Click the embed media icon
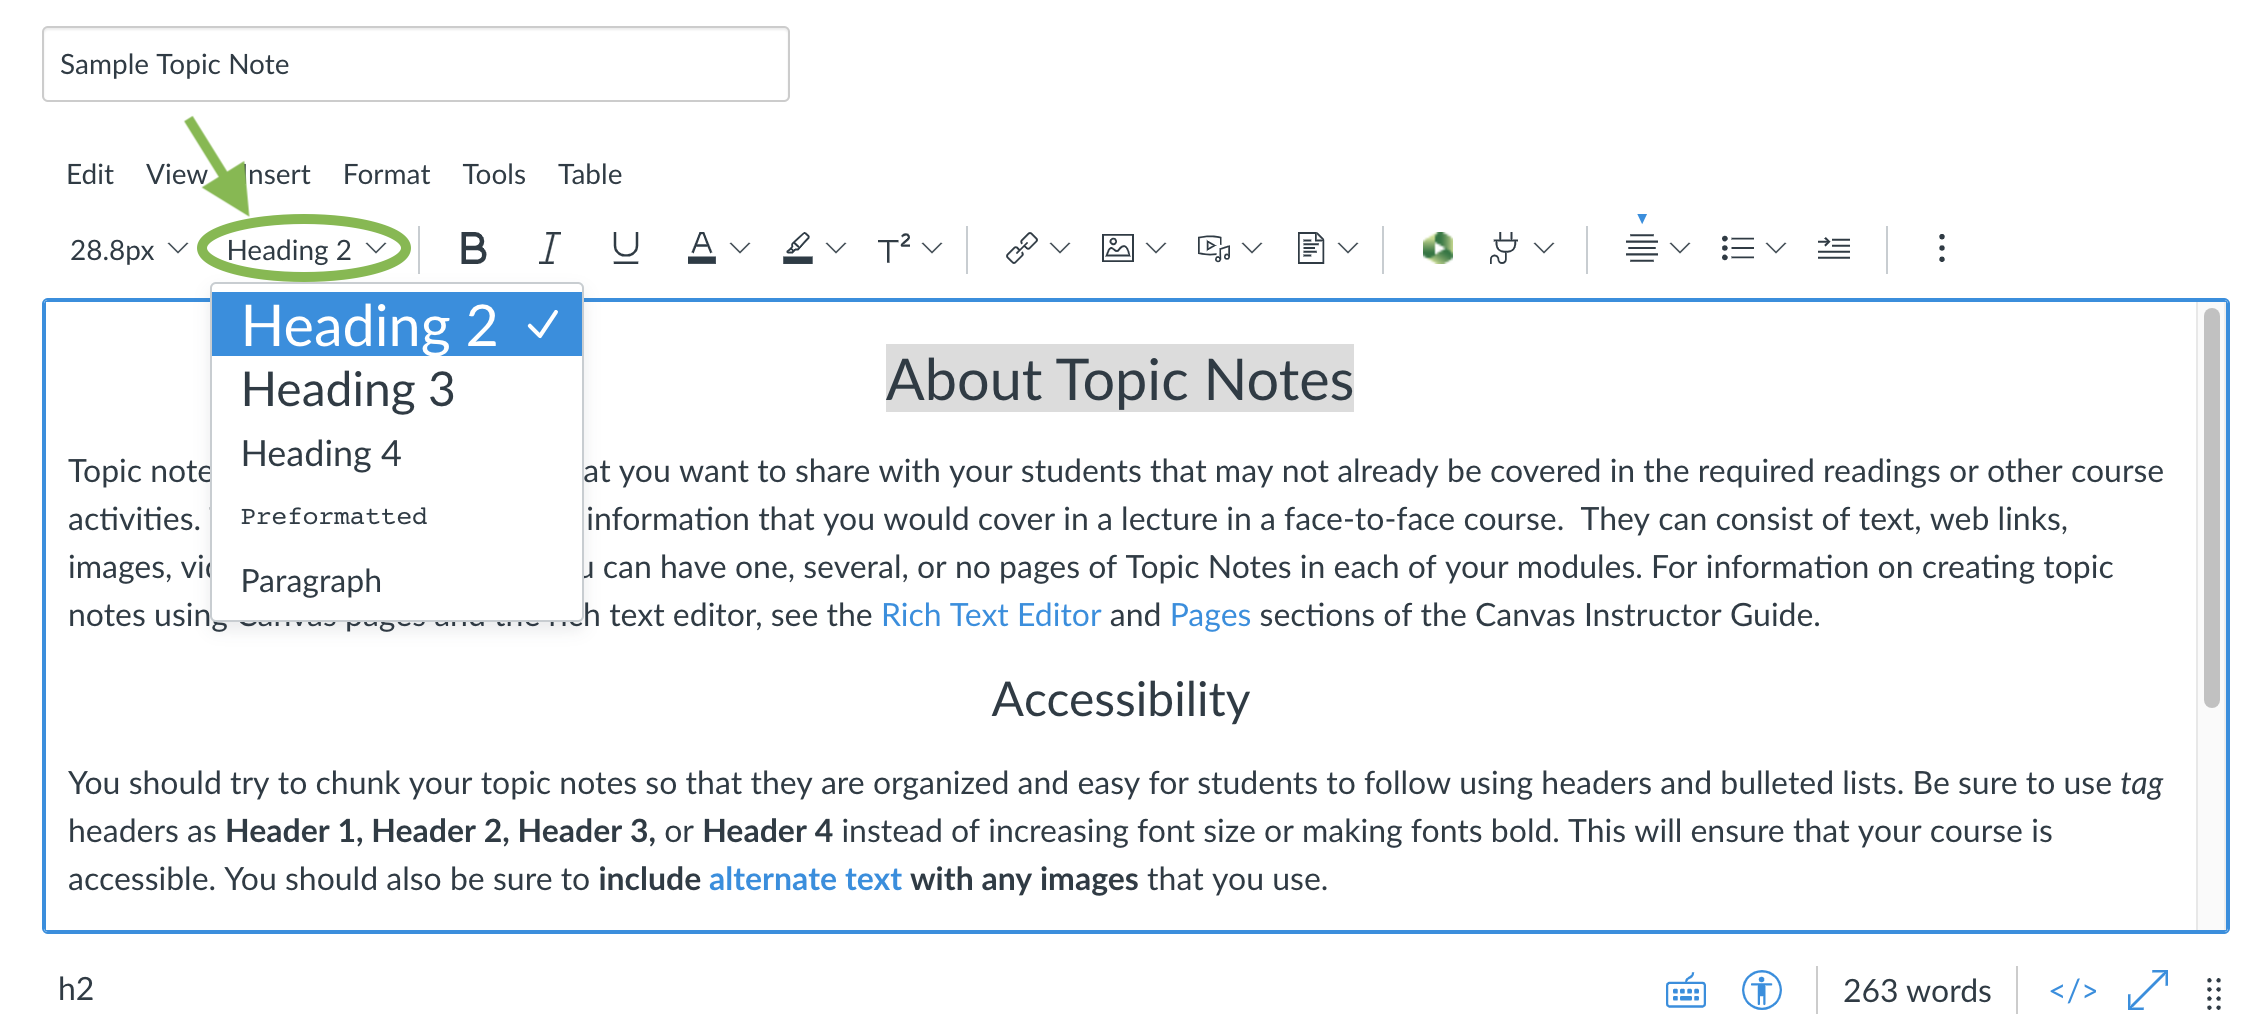Viewport: 2268px width, 1036px height. [1214, 248]
